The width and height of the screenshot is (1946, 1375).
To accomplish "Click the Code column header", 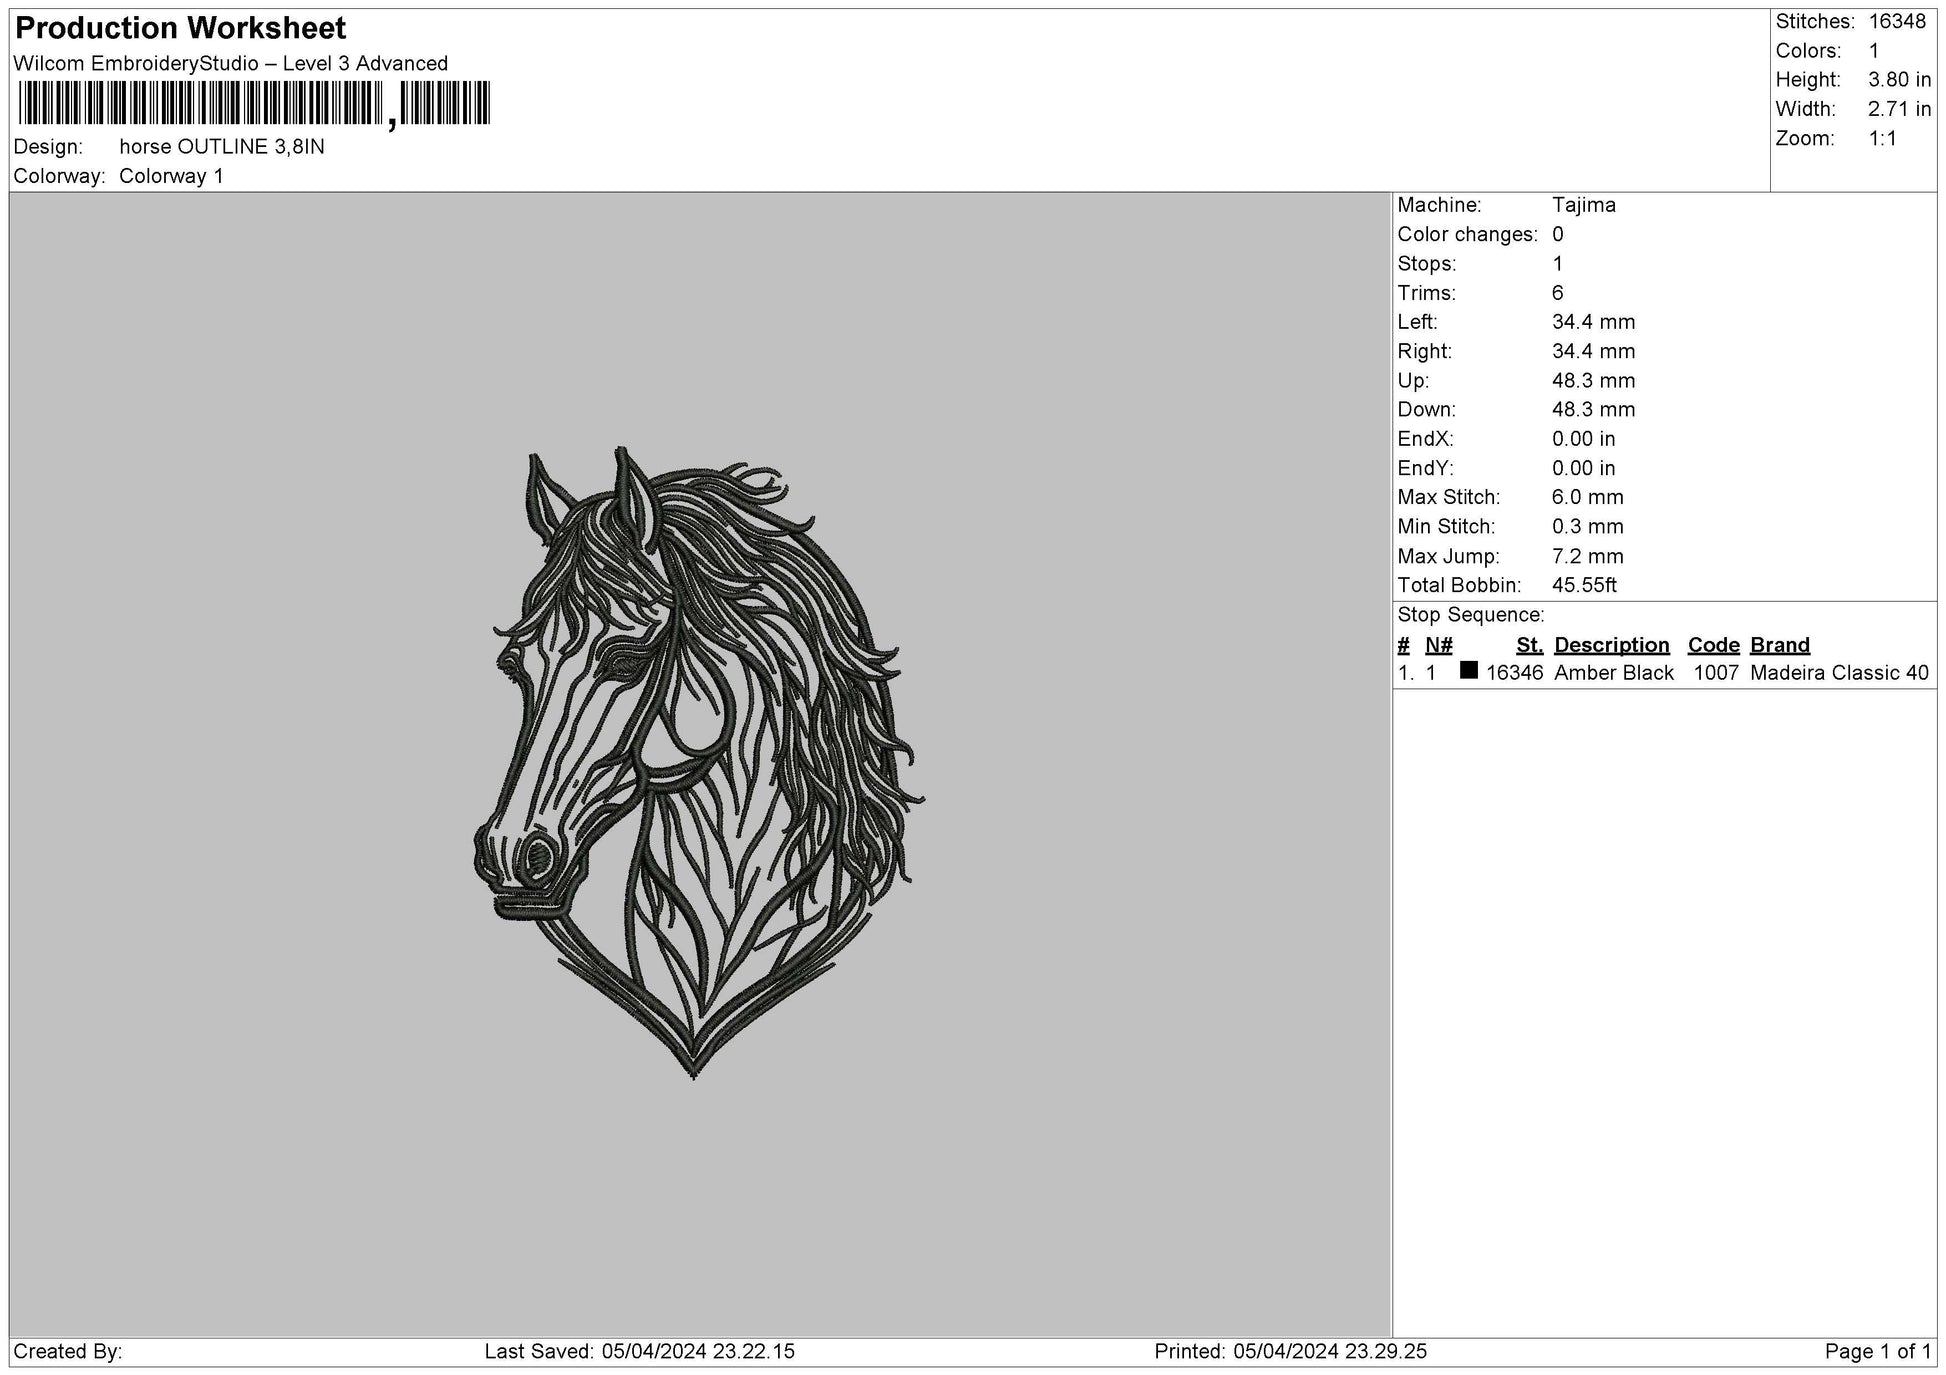I will click(1713, 645).
